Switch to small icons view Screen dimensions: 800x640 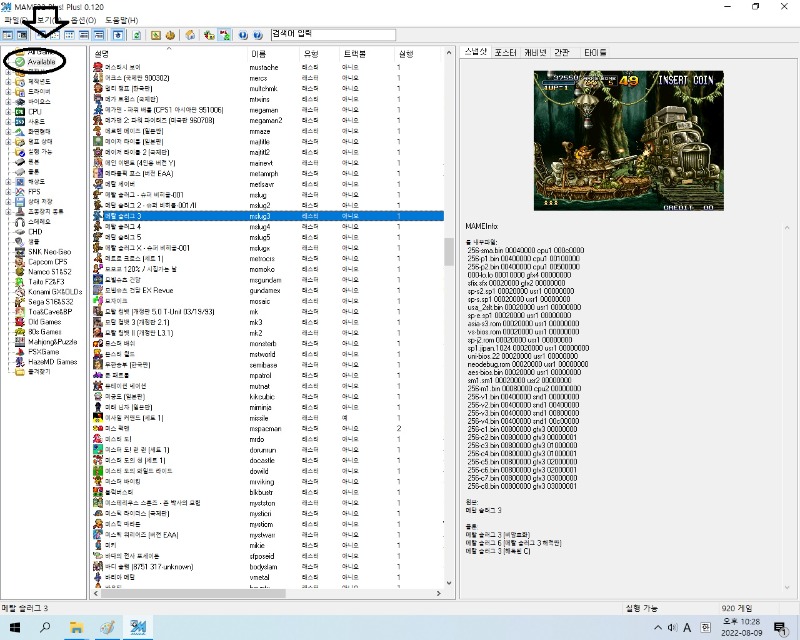(x=55, y=35)
